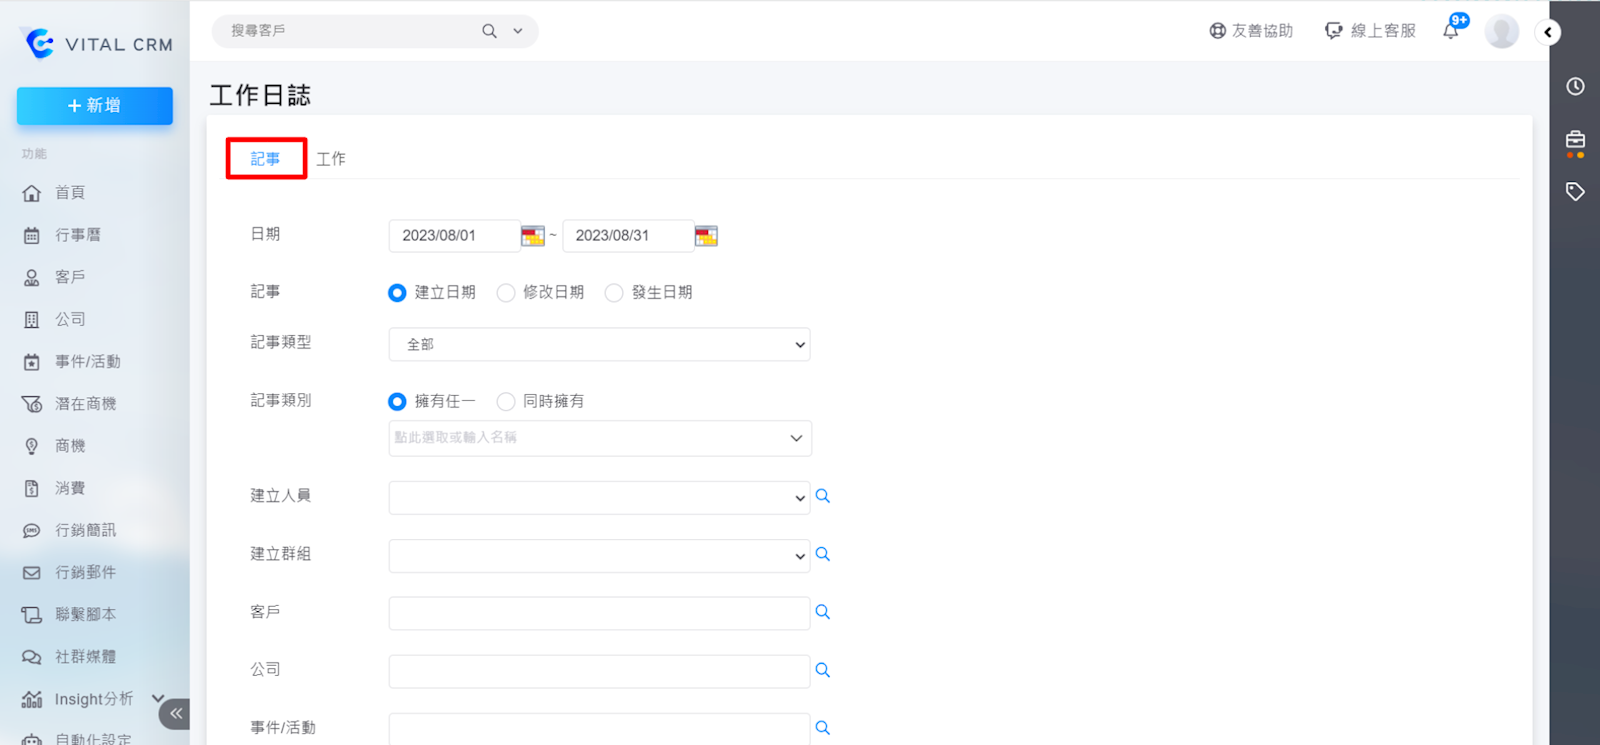The width and height of the screenshot is (1600, 745).
Task: Click the briefcase icon in right sidebar
Action: pyautogui.click(x=1575, y=140)
